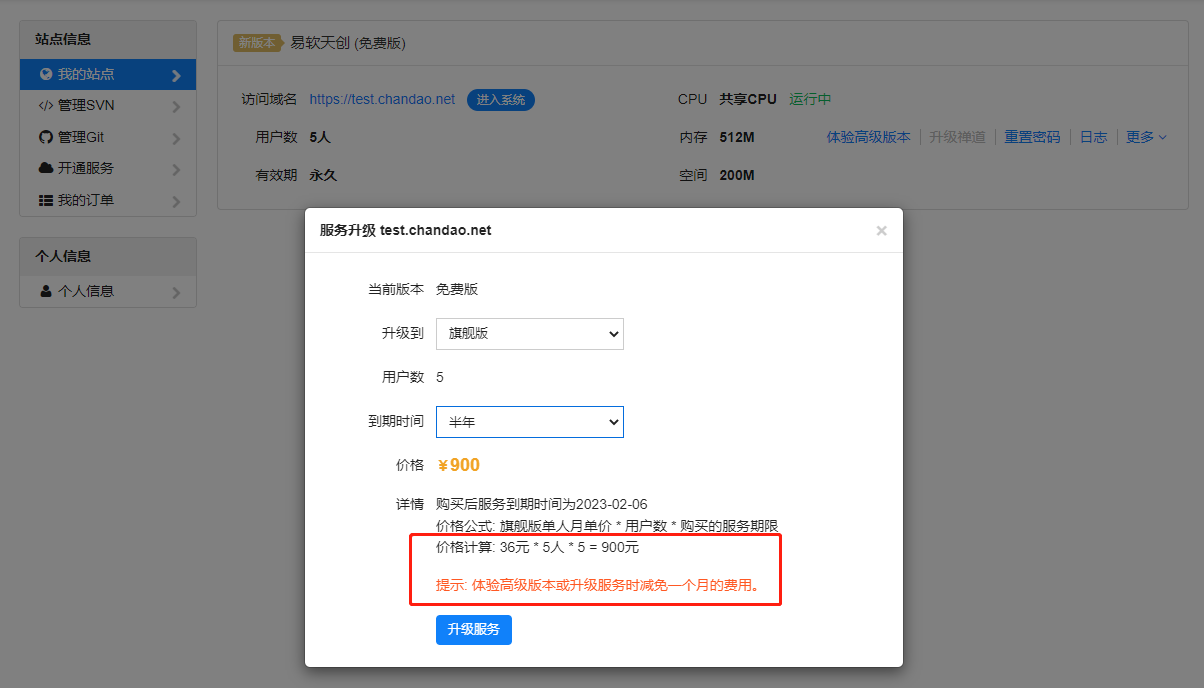This screenshot has width=1204, height=688.
Task: Click the list icon beside 我的订单
Action: click(46, 200)
